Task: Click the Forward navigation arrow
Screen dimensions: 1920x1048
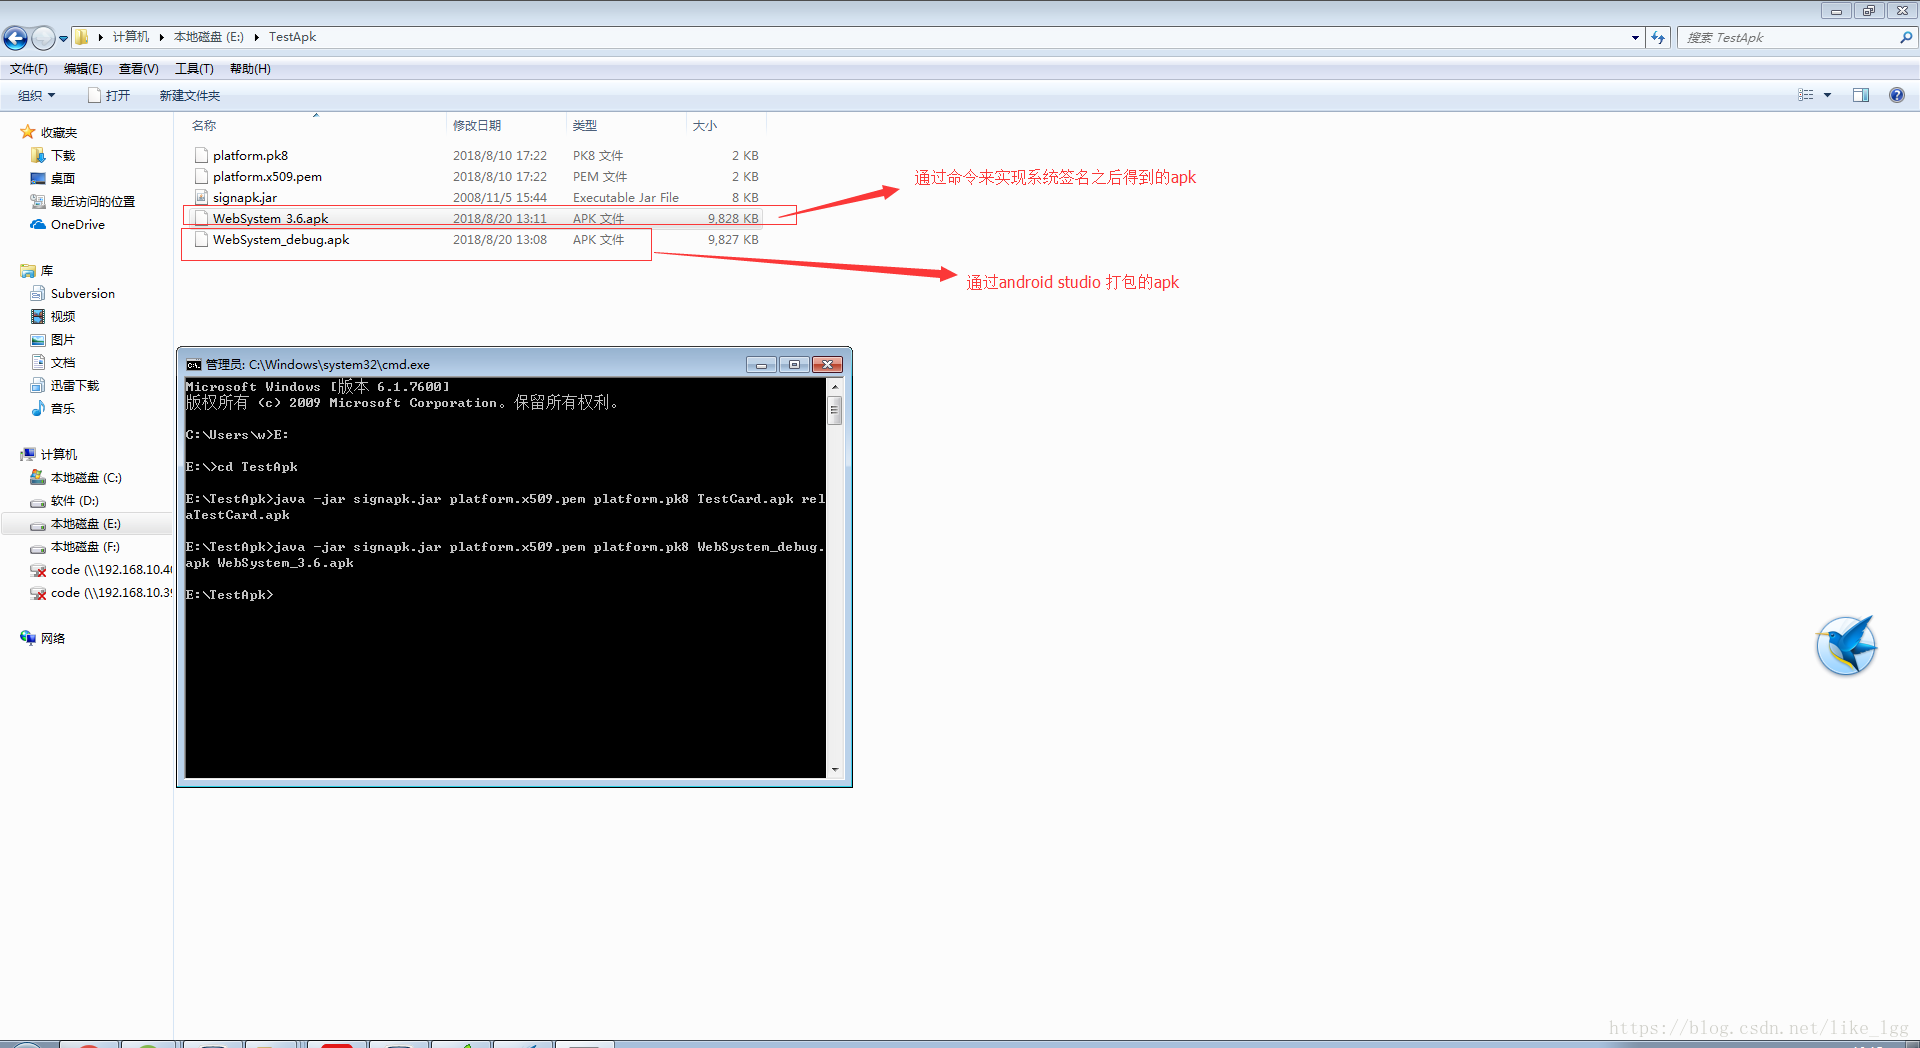Action: pyautogui.click(x=43, y=38)
